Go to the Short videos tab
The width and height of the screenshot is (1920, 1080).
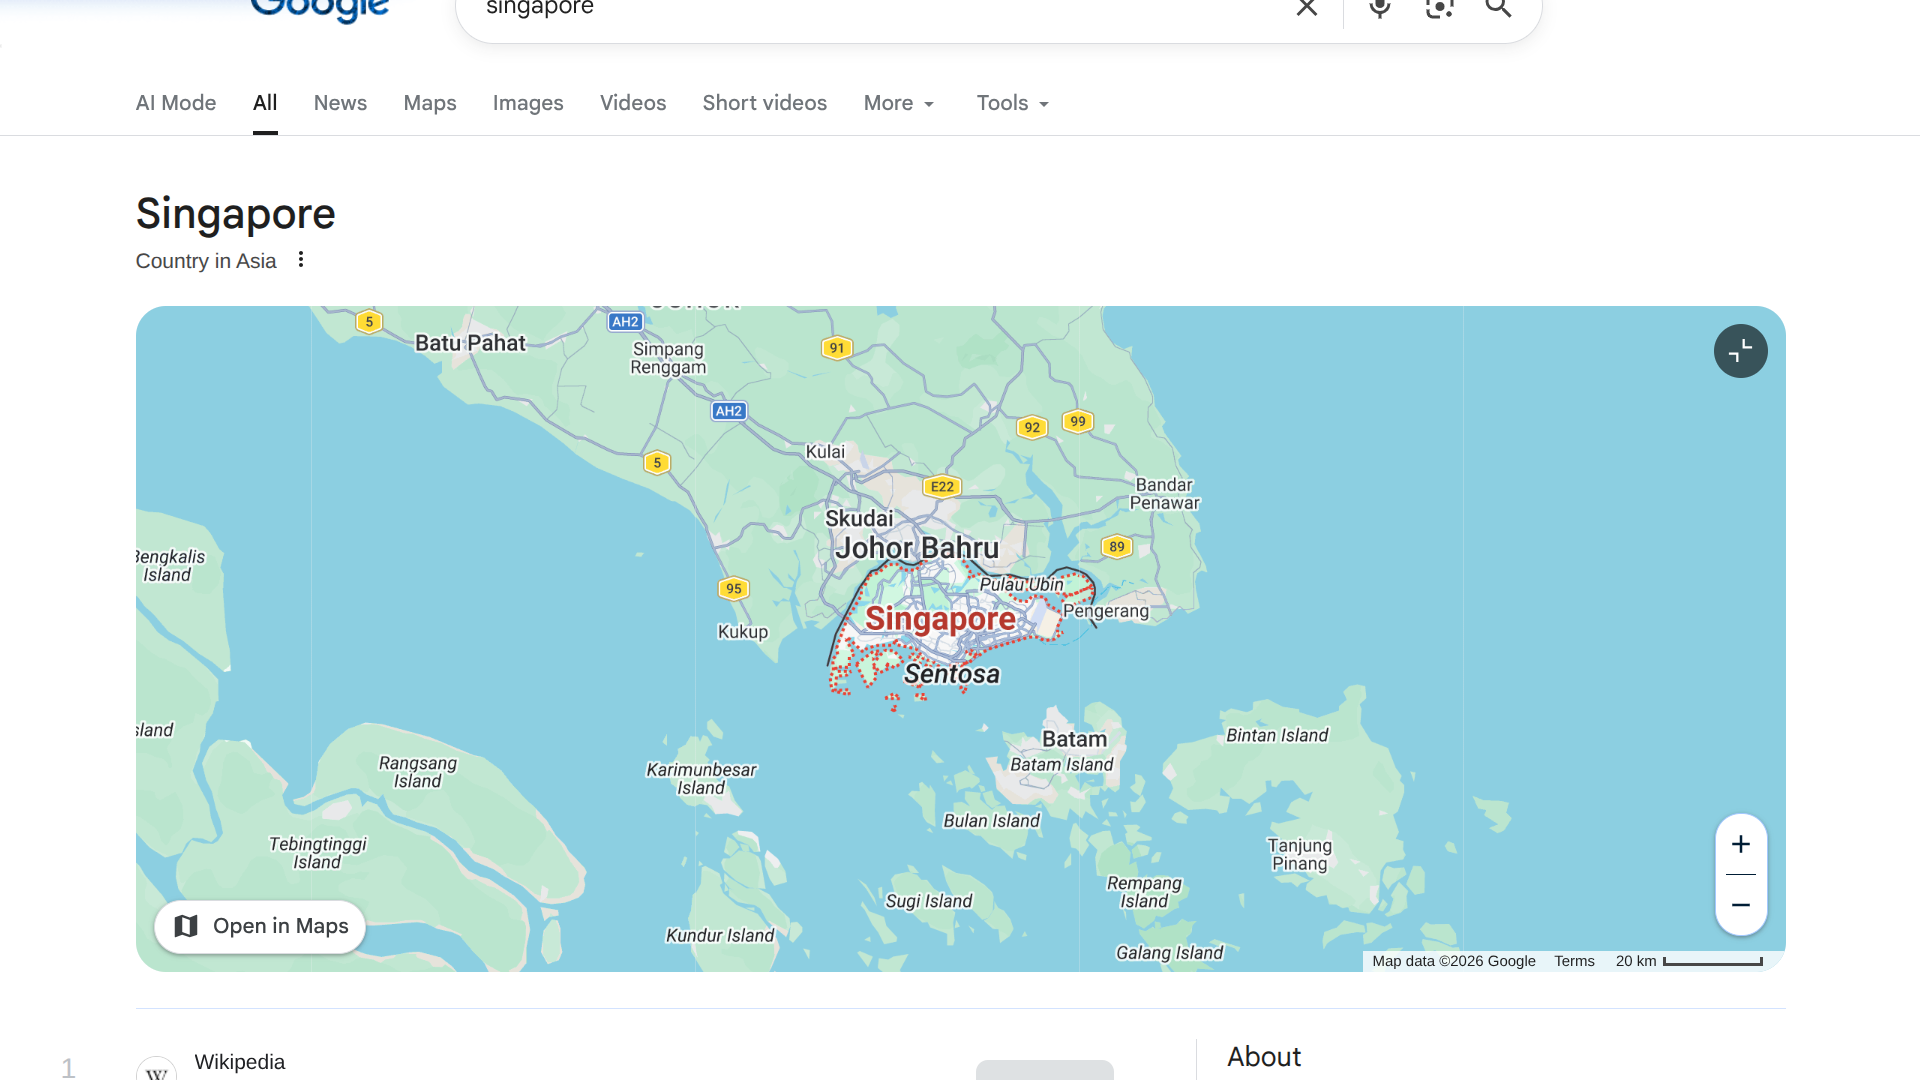[764, 103]
